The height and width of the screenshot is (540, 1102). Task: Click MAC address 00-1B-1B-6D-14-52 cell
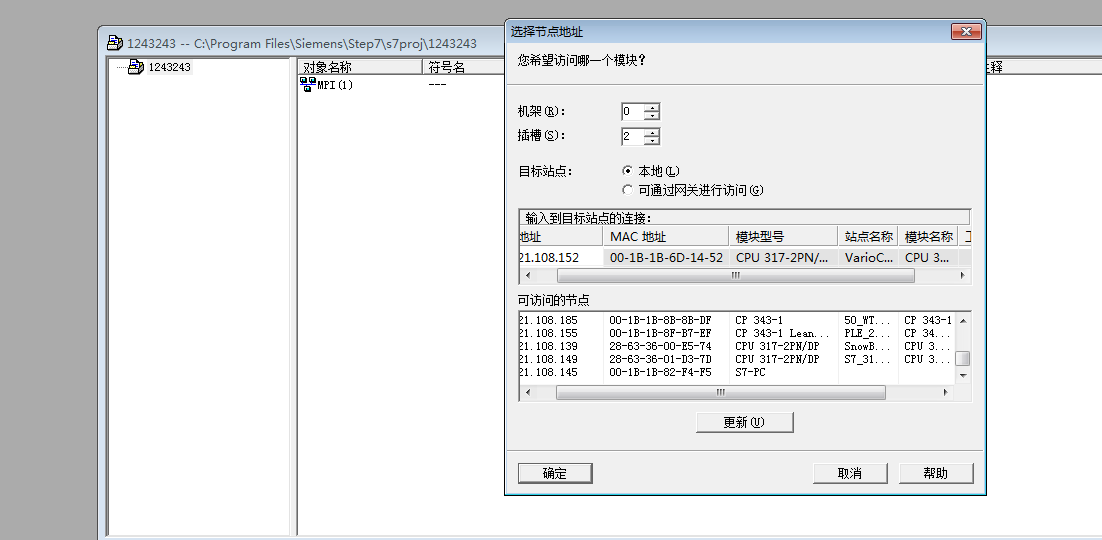[x=666, y=257]
